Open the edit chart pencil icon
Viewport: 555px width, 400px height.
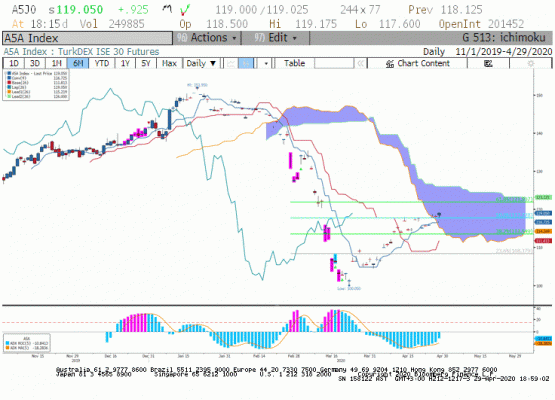pos(488,63)
